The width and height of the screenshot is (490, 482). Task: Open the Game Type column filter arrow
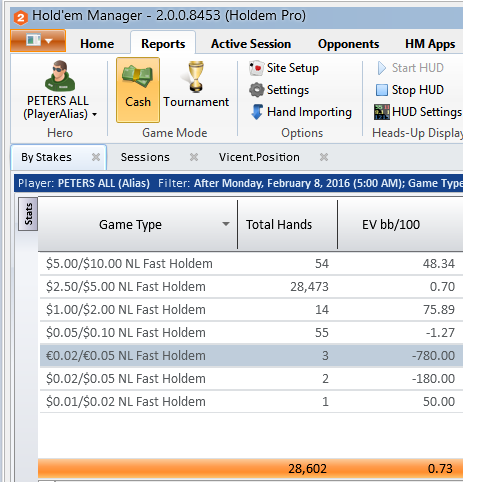226,224
